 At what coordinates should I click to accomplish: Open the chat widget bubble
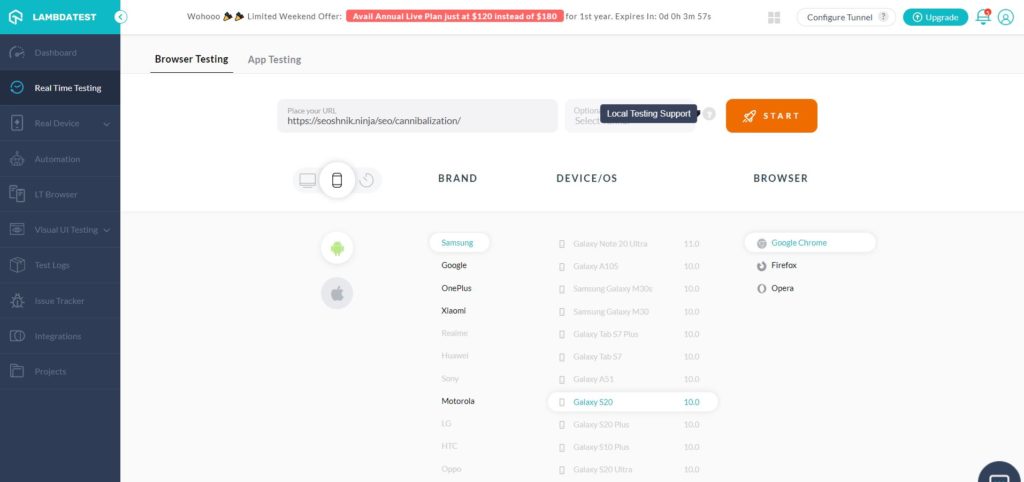pyautogui.click(x=1001, y=472)
